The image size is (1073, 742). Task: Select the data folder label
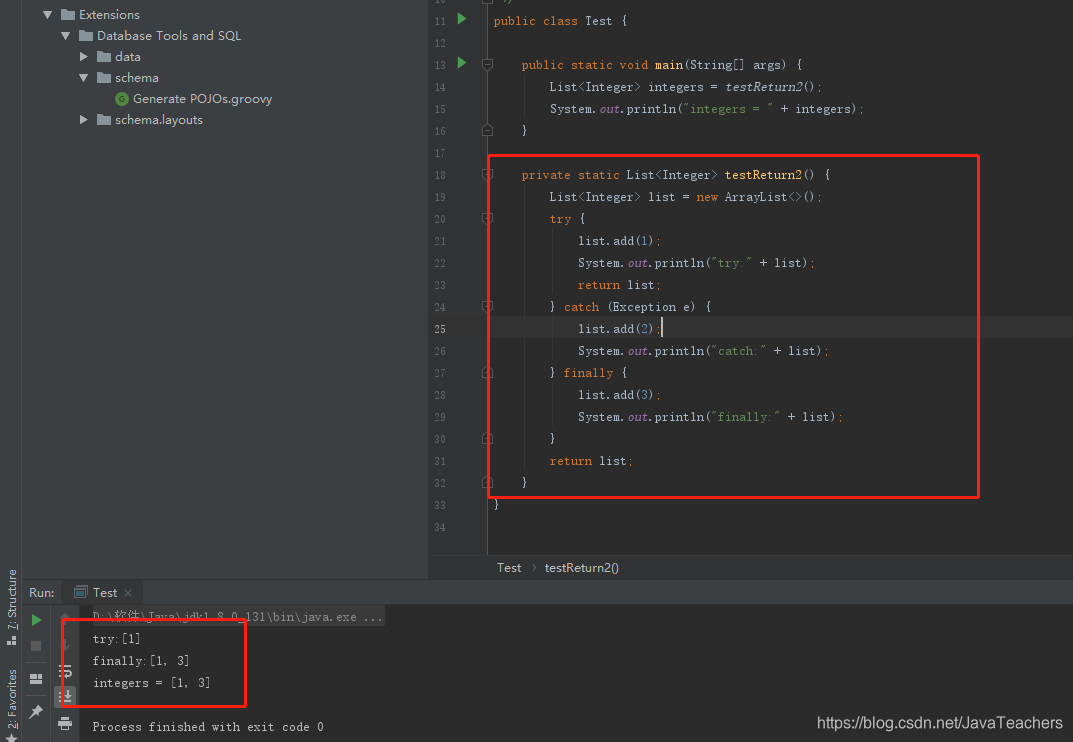click(x=128, y=57)
